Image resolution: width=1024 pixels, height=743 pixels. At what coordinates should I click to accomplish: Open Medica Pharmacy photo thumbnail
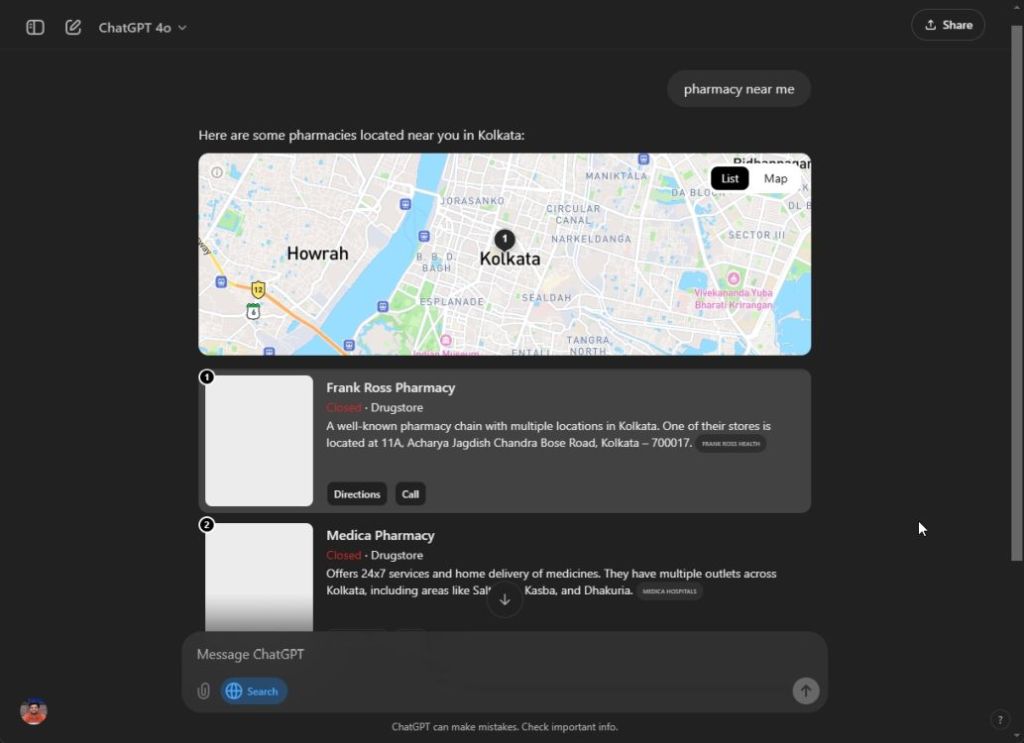[259, 577]
